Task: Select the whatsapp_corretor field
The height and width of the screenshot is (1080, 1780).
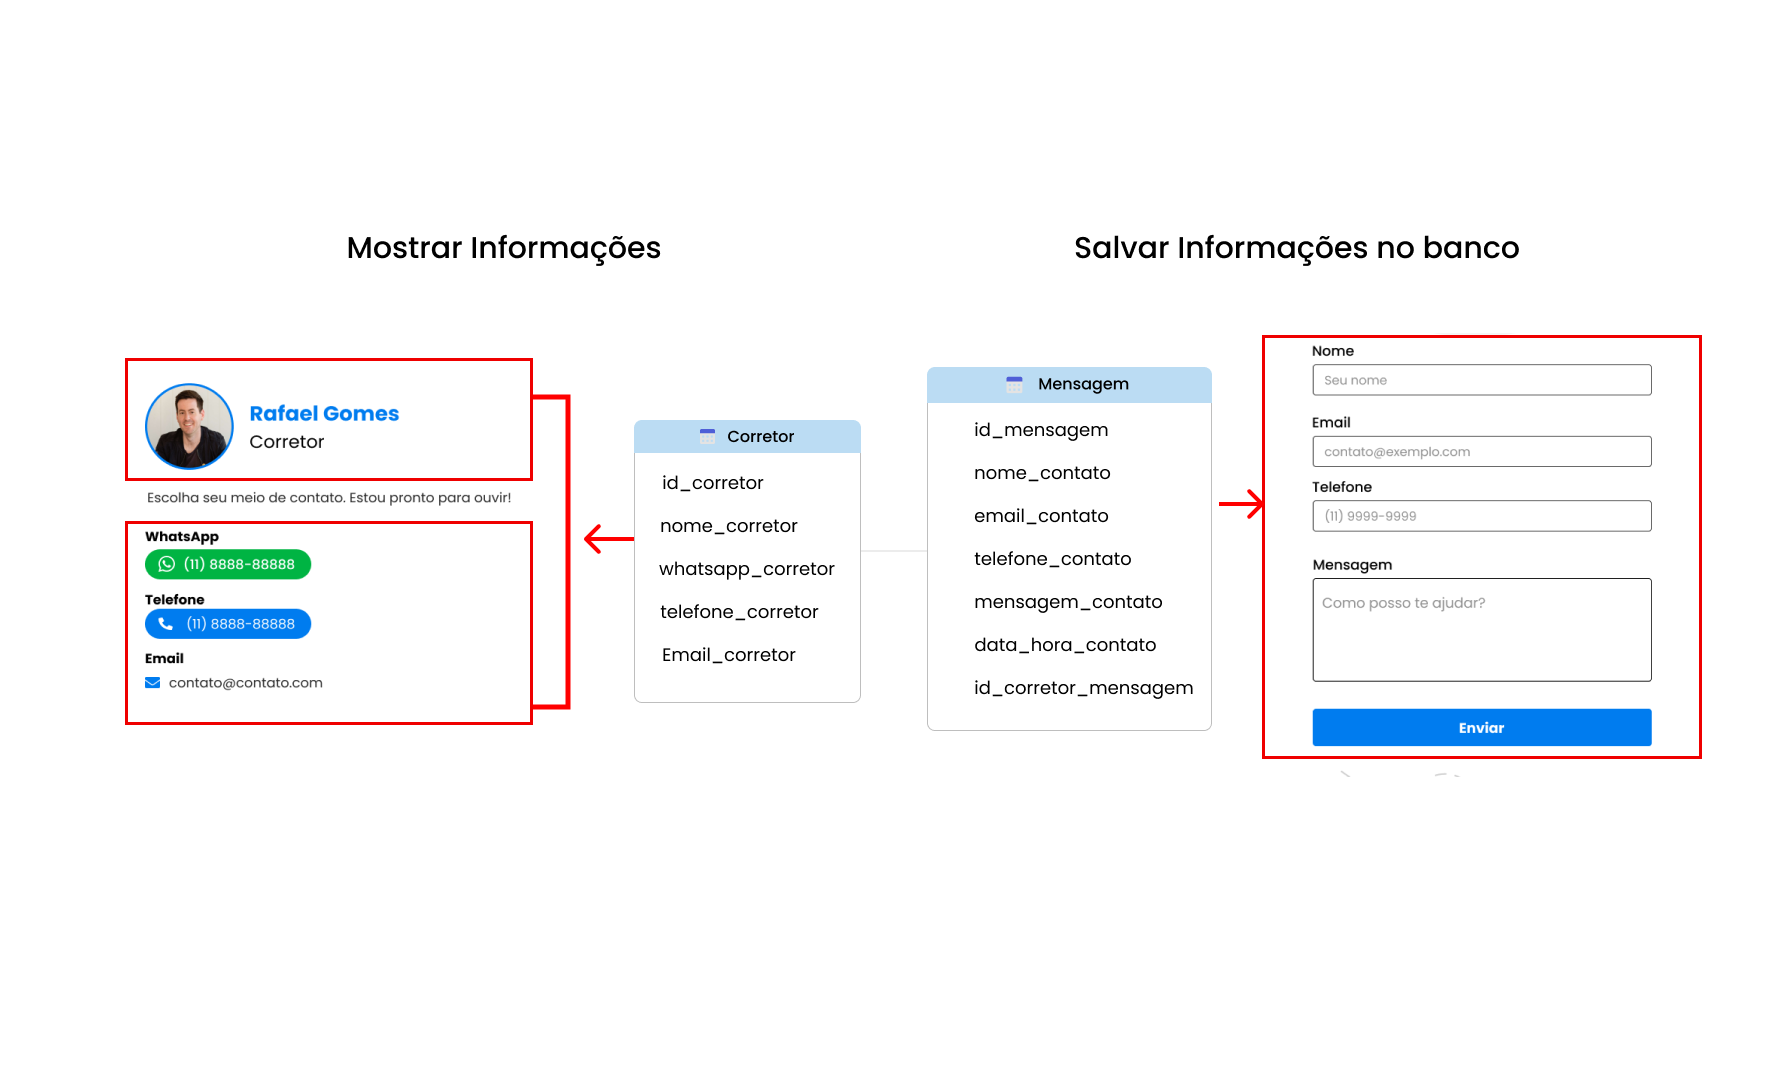Action: [746, 569]
